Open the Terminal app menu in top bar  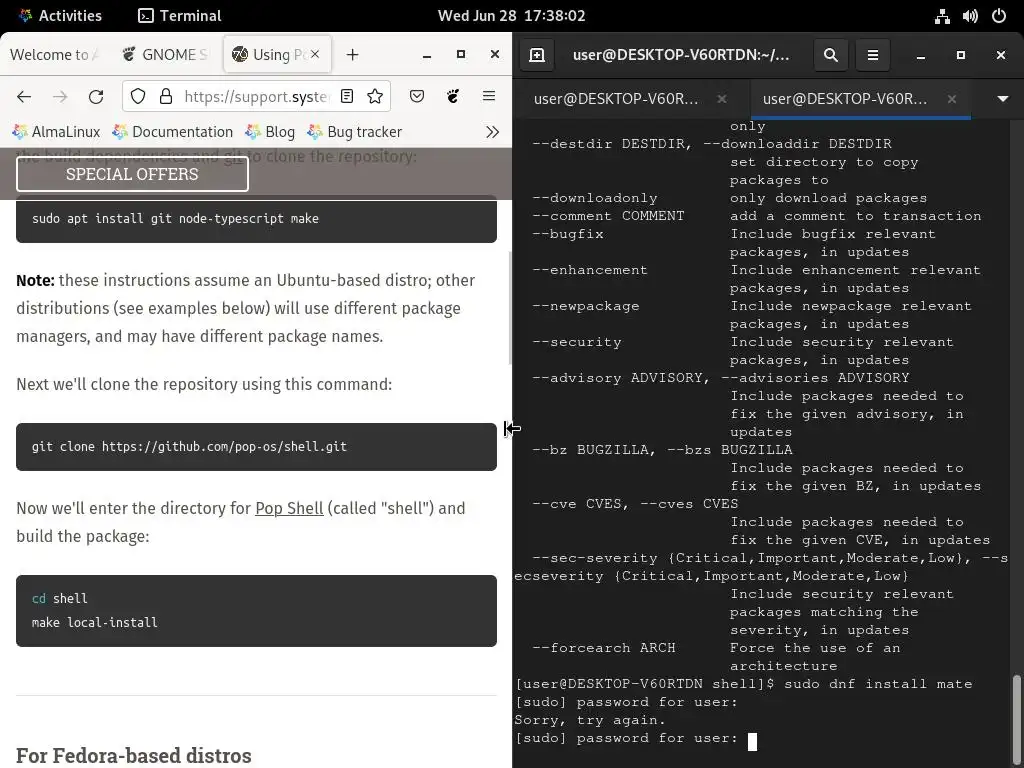180,16
